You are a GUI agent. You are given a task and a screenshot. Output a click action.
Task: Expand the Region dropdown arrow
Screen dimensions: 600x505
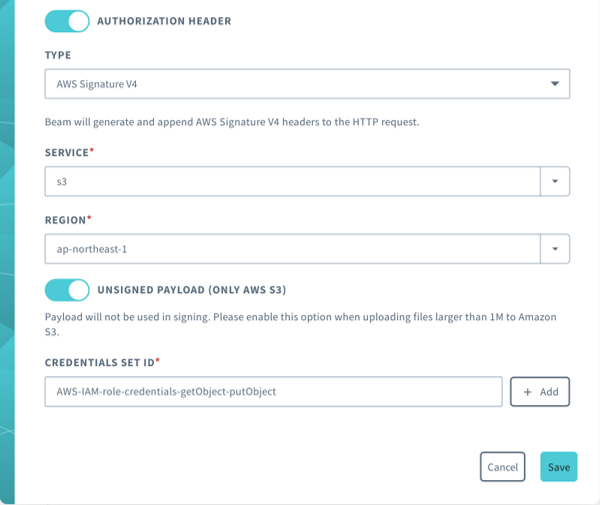(x=555, y=249)
